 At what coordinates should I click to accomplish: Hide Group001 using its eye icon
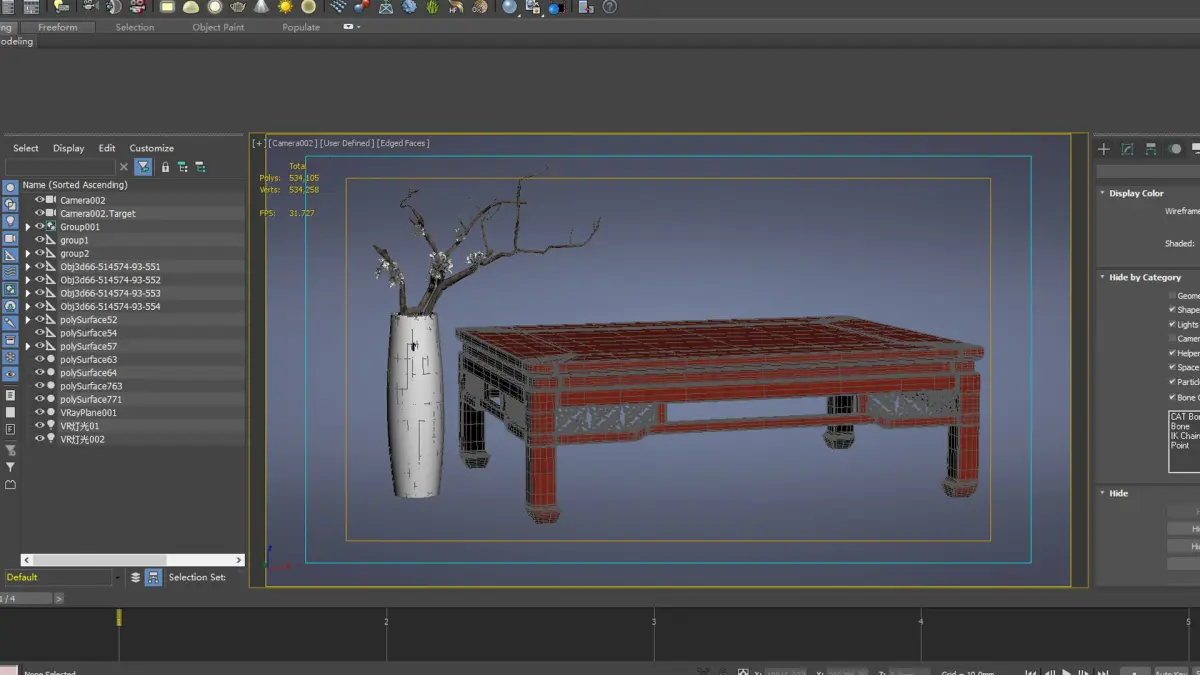point(40,227)
